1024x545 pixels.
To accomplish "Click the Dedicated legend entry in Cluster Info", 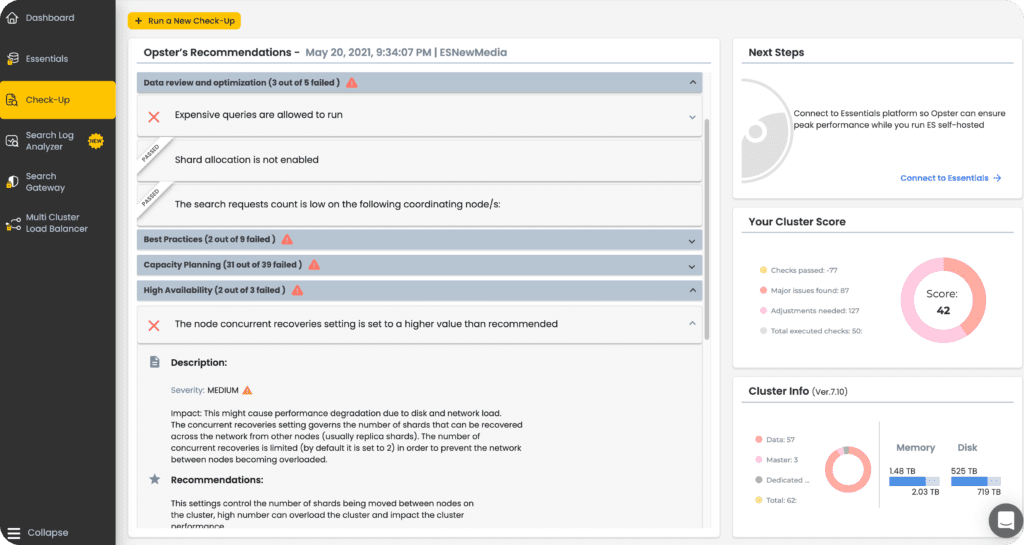I will [x=782, y=480].
